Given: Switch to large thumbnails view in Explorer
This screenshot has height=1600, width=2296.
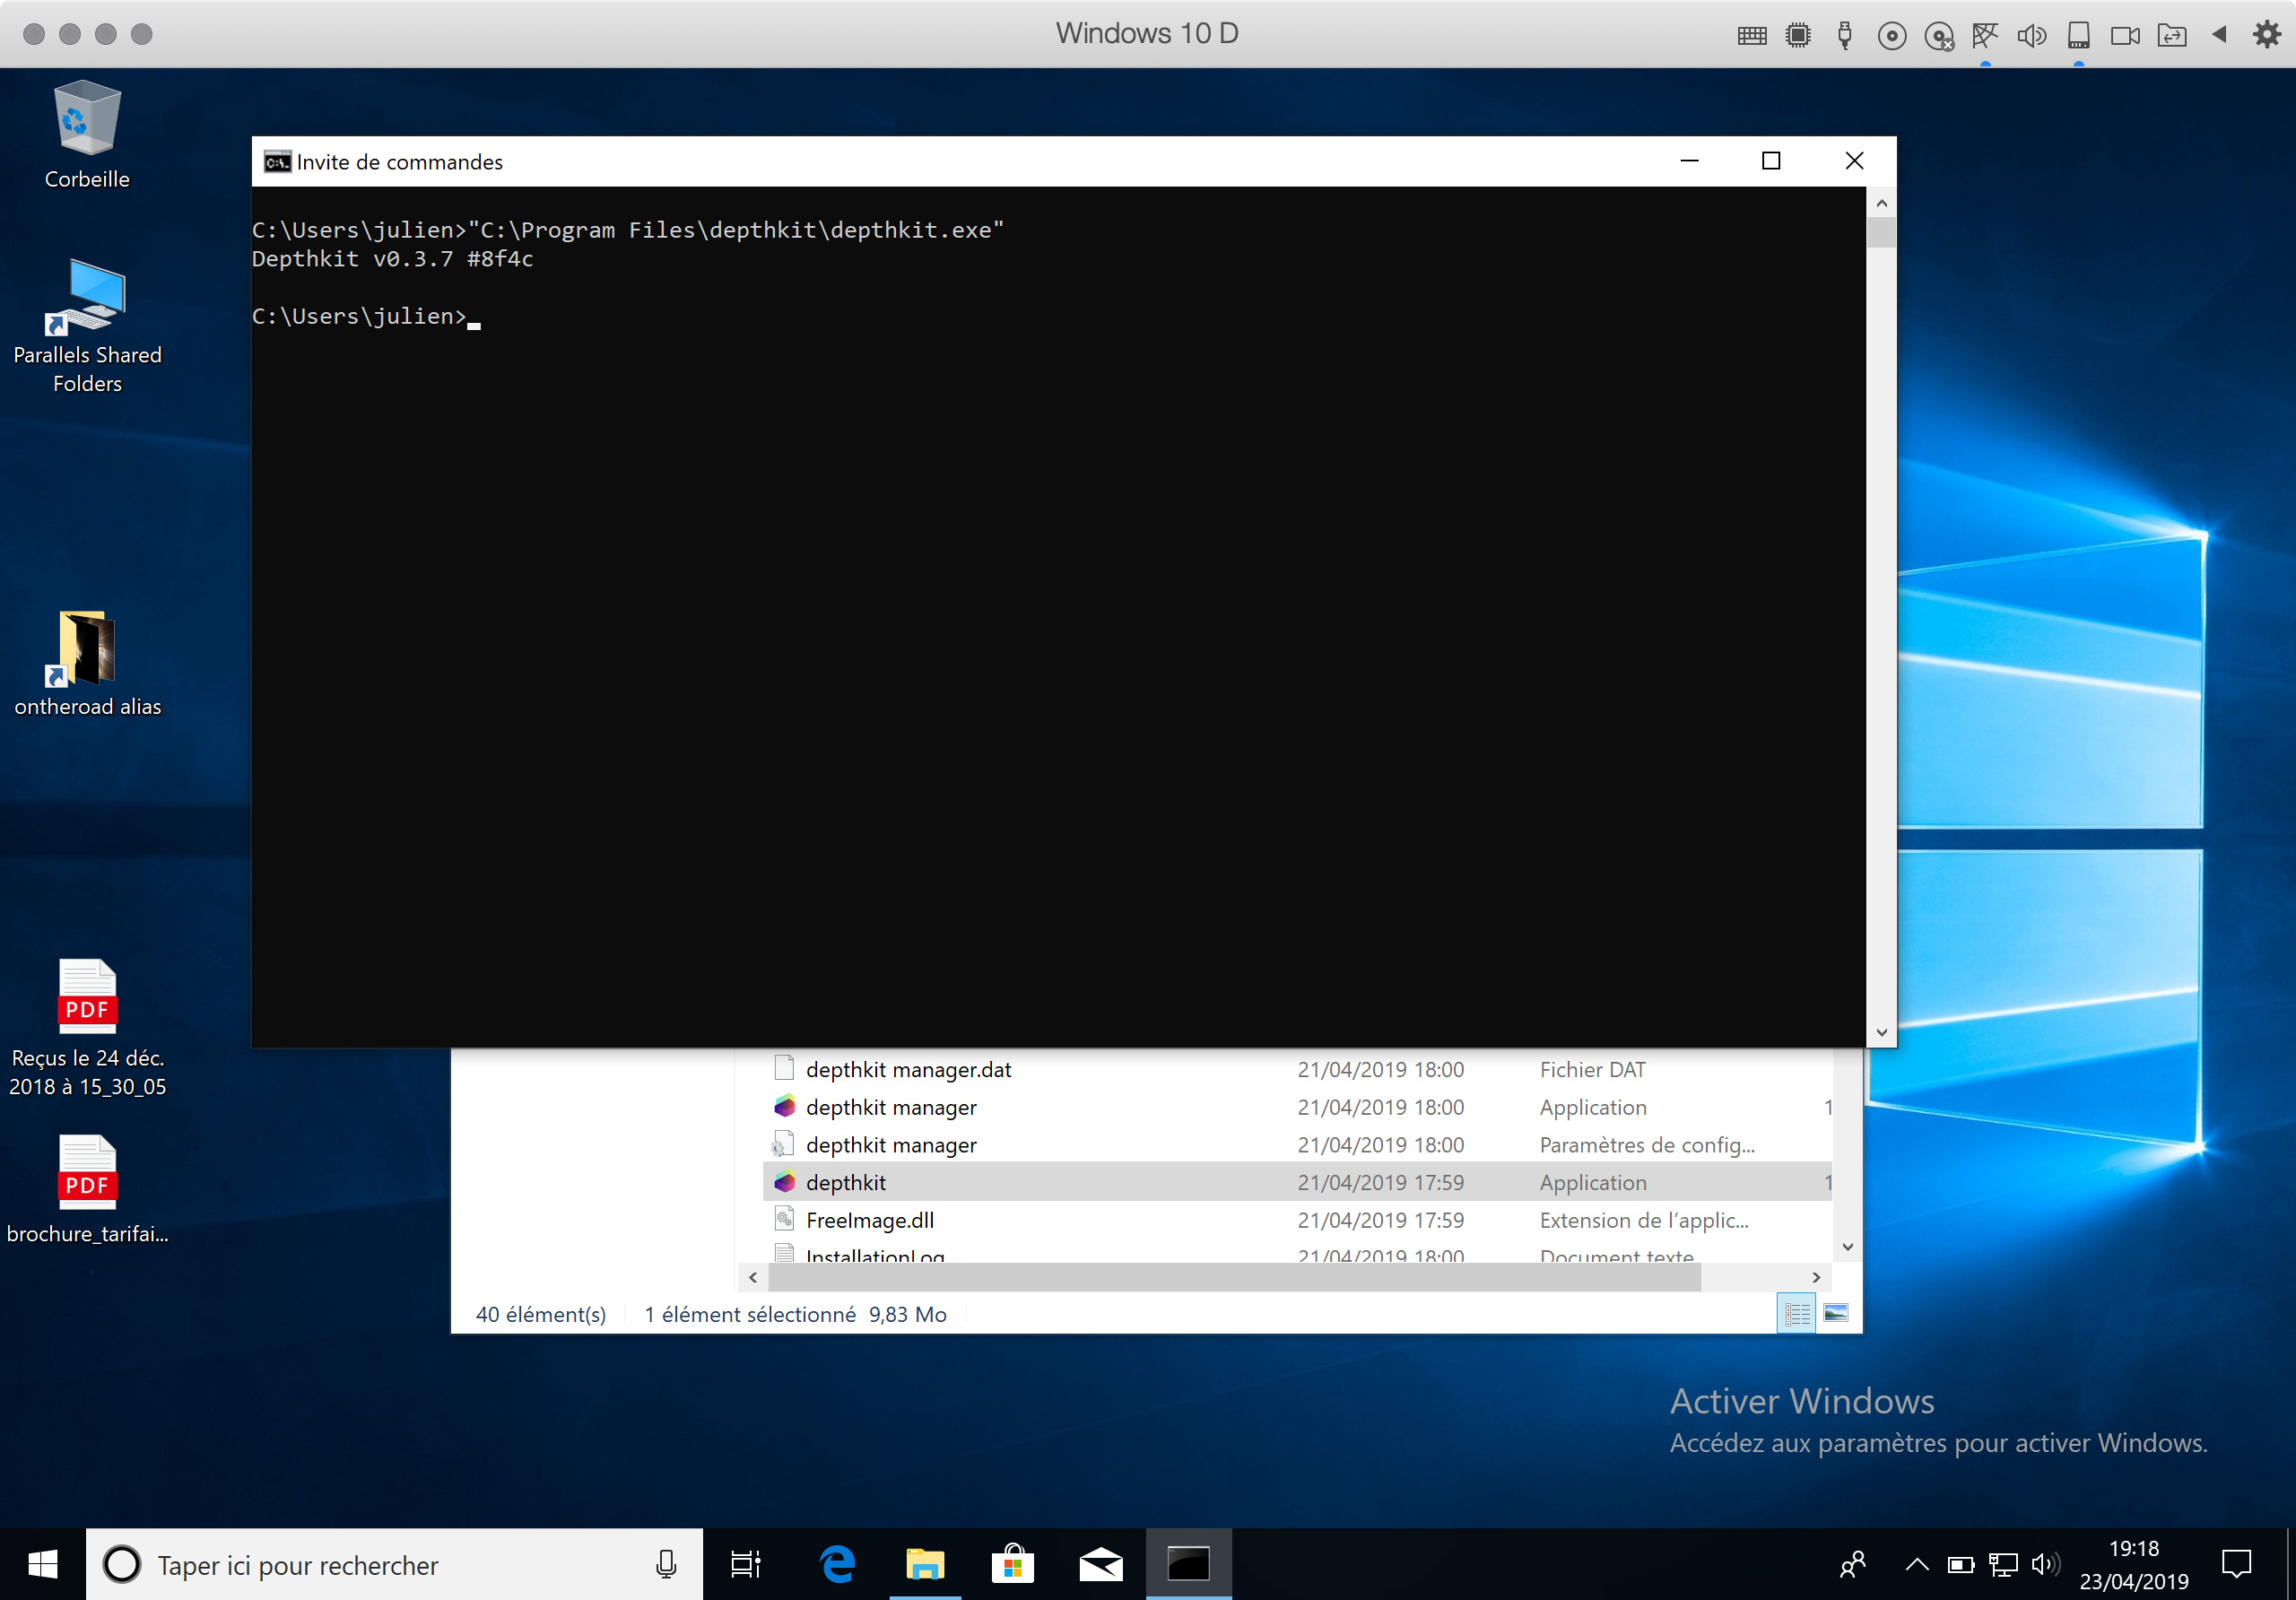Looking at the screenshot, I should [1836, 1314].
